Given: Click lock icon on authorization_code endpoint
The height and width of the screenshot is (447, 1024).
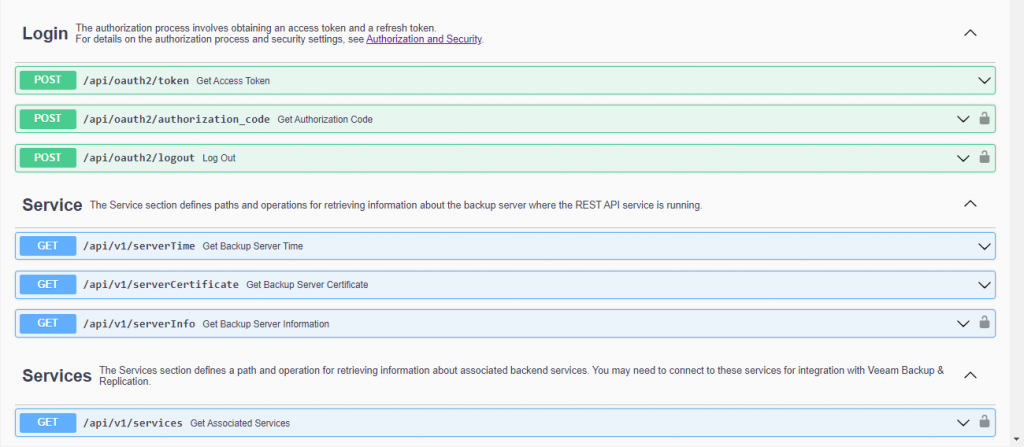Looking at the screenshot, I should point(984,118).
